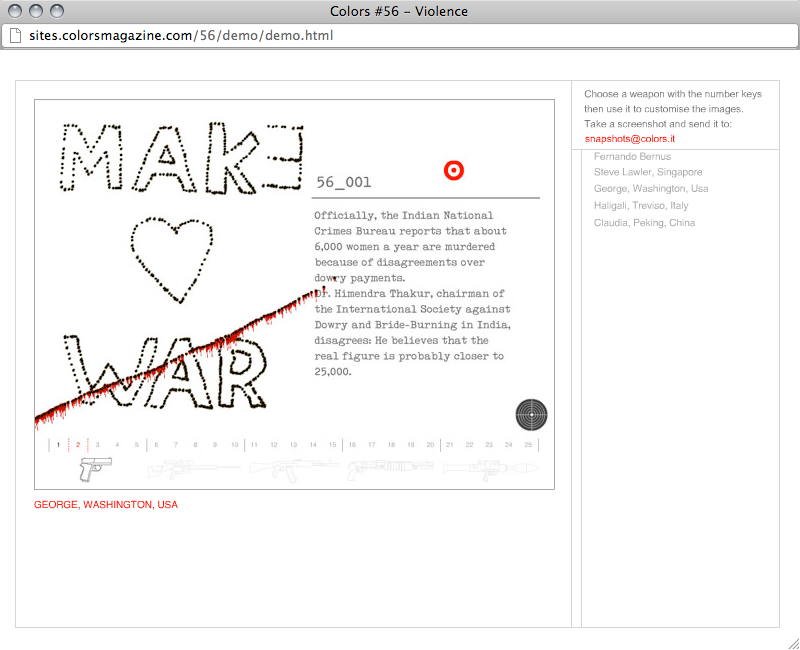
Task: Go to image number 20 on timeline
Action: pyautogui.click(x=431, y=445)
